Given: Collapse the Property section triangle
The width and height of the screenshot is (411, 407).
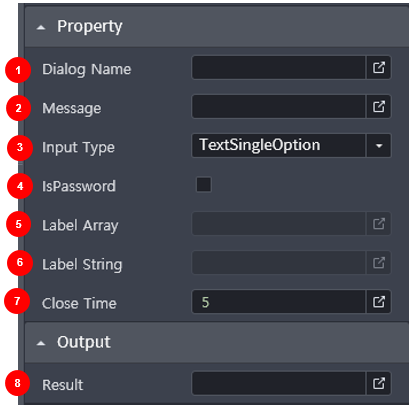Looking at the screenshot, I should click(41, 27).
